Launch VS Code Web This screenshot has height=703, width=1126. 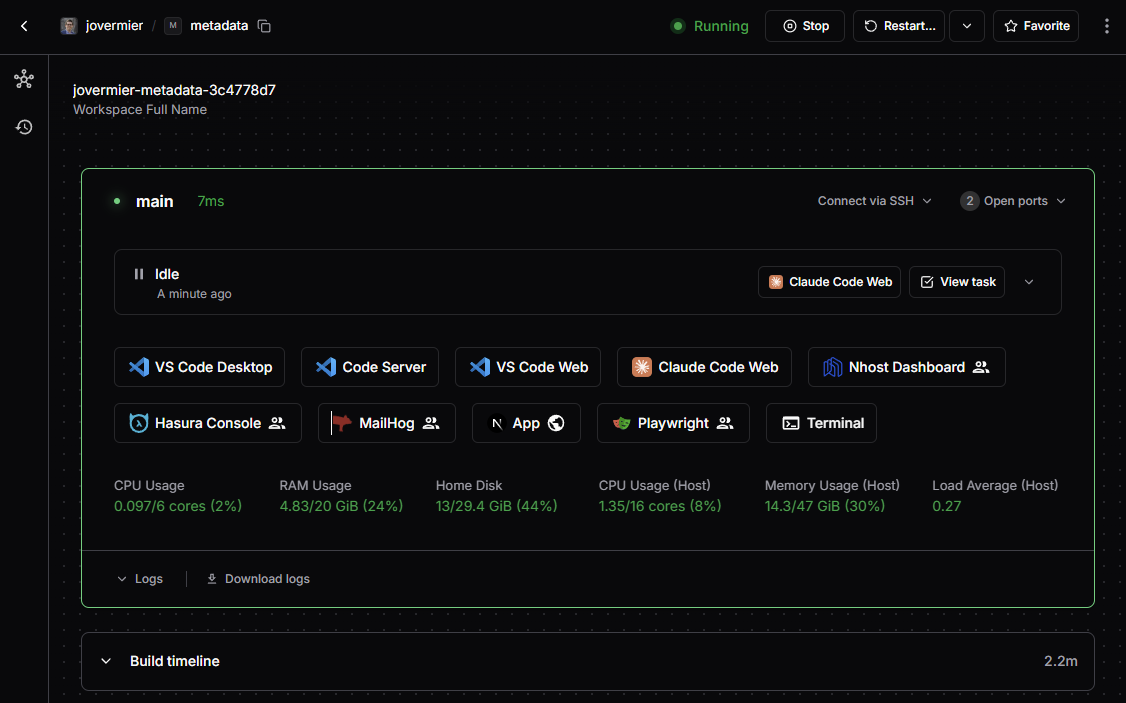coord(528,367)
